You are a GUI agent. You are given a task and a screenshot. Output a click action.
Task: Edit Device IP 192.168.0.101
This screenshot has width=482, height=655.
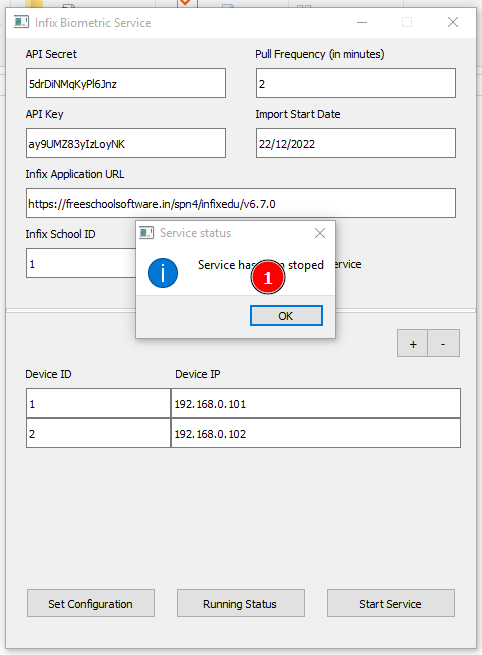[x=316, y=404]
